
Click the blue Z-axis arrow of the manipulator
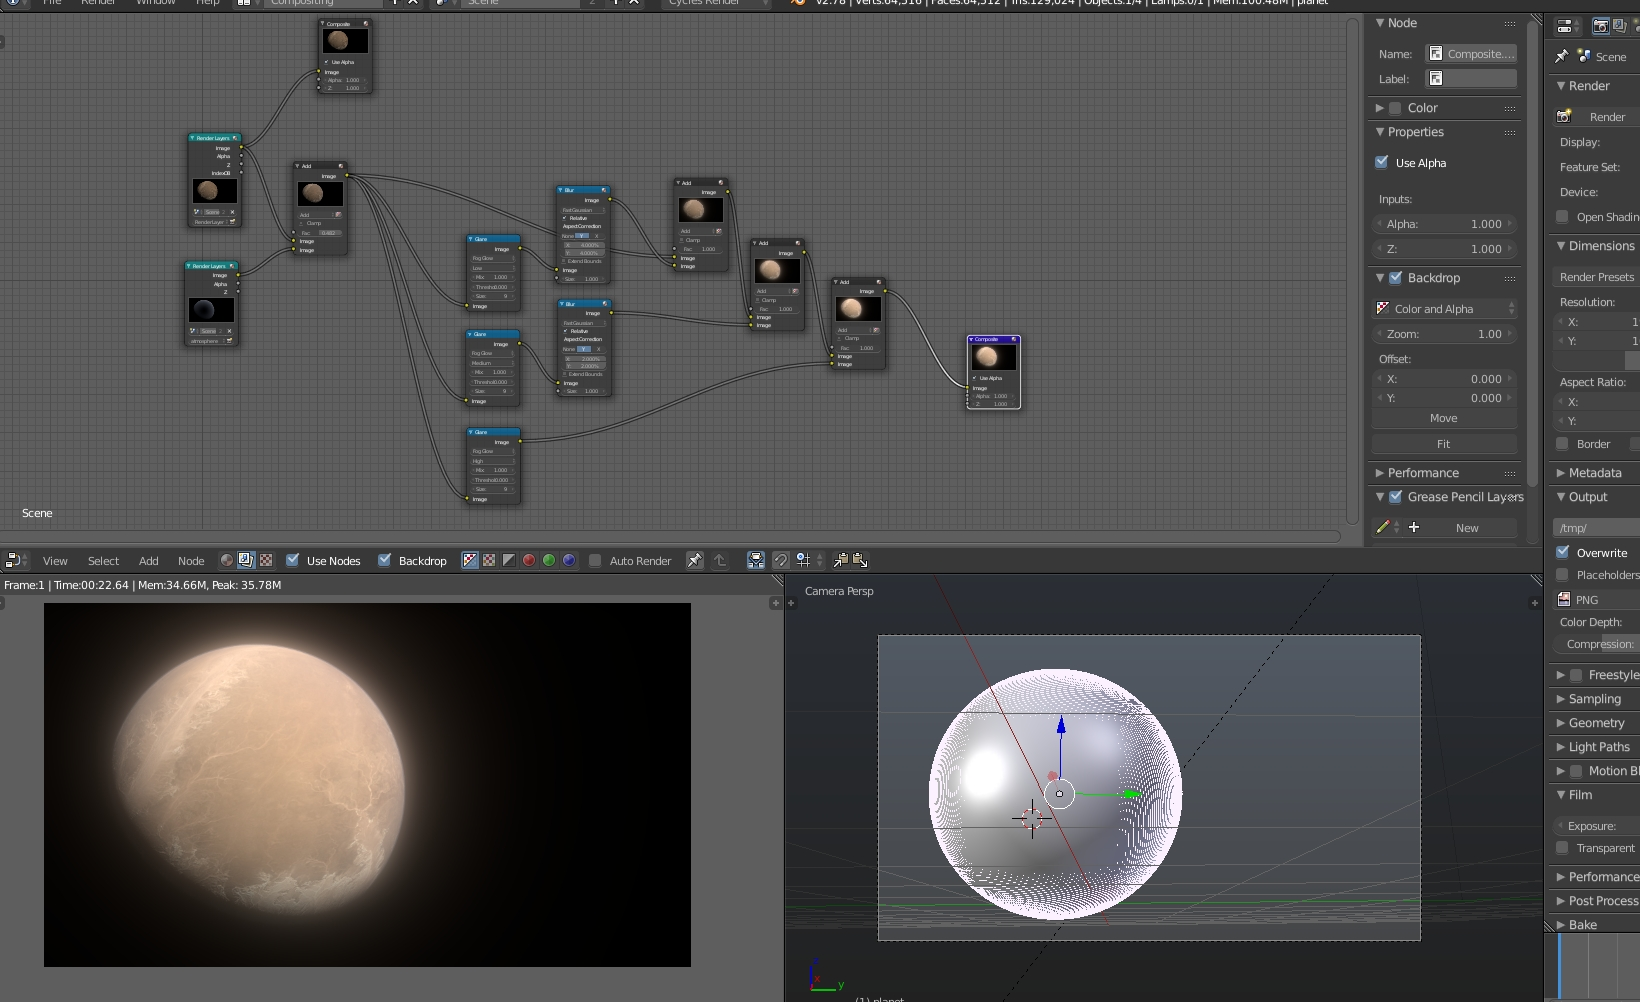pyautogui.click(x=1061, y=725)
